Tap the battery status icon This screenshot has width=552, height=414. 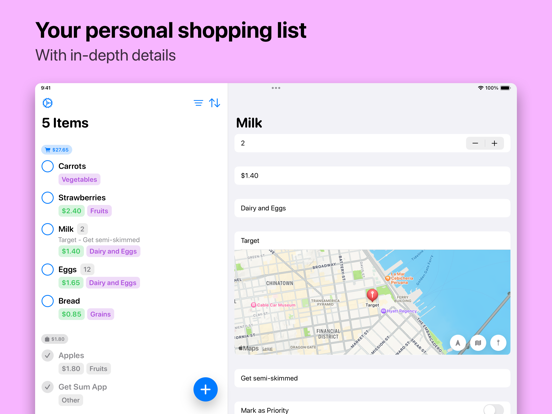(x=505, y=88)
